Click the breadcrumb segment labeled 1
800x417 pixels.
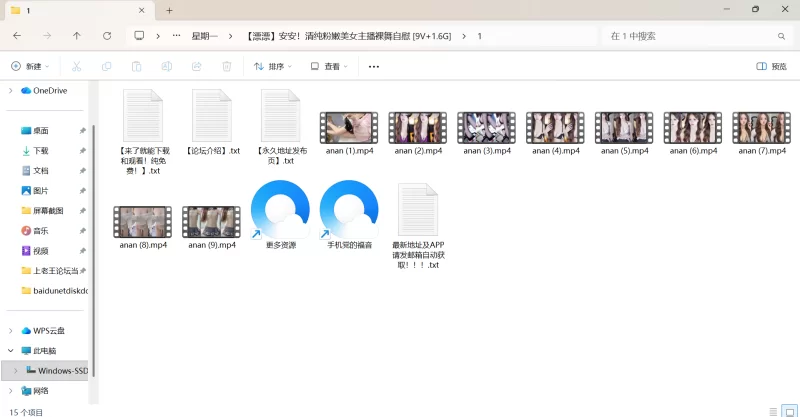click(480, 36)
